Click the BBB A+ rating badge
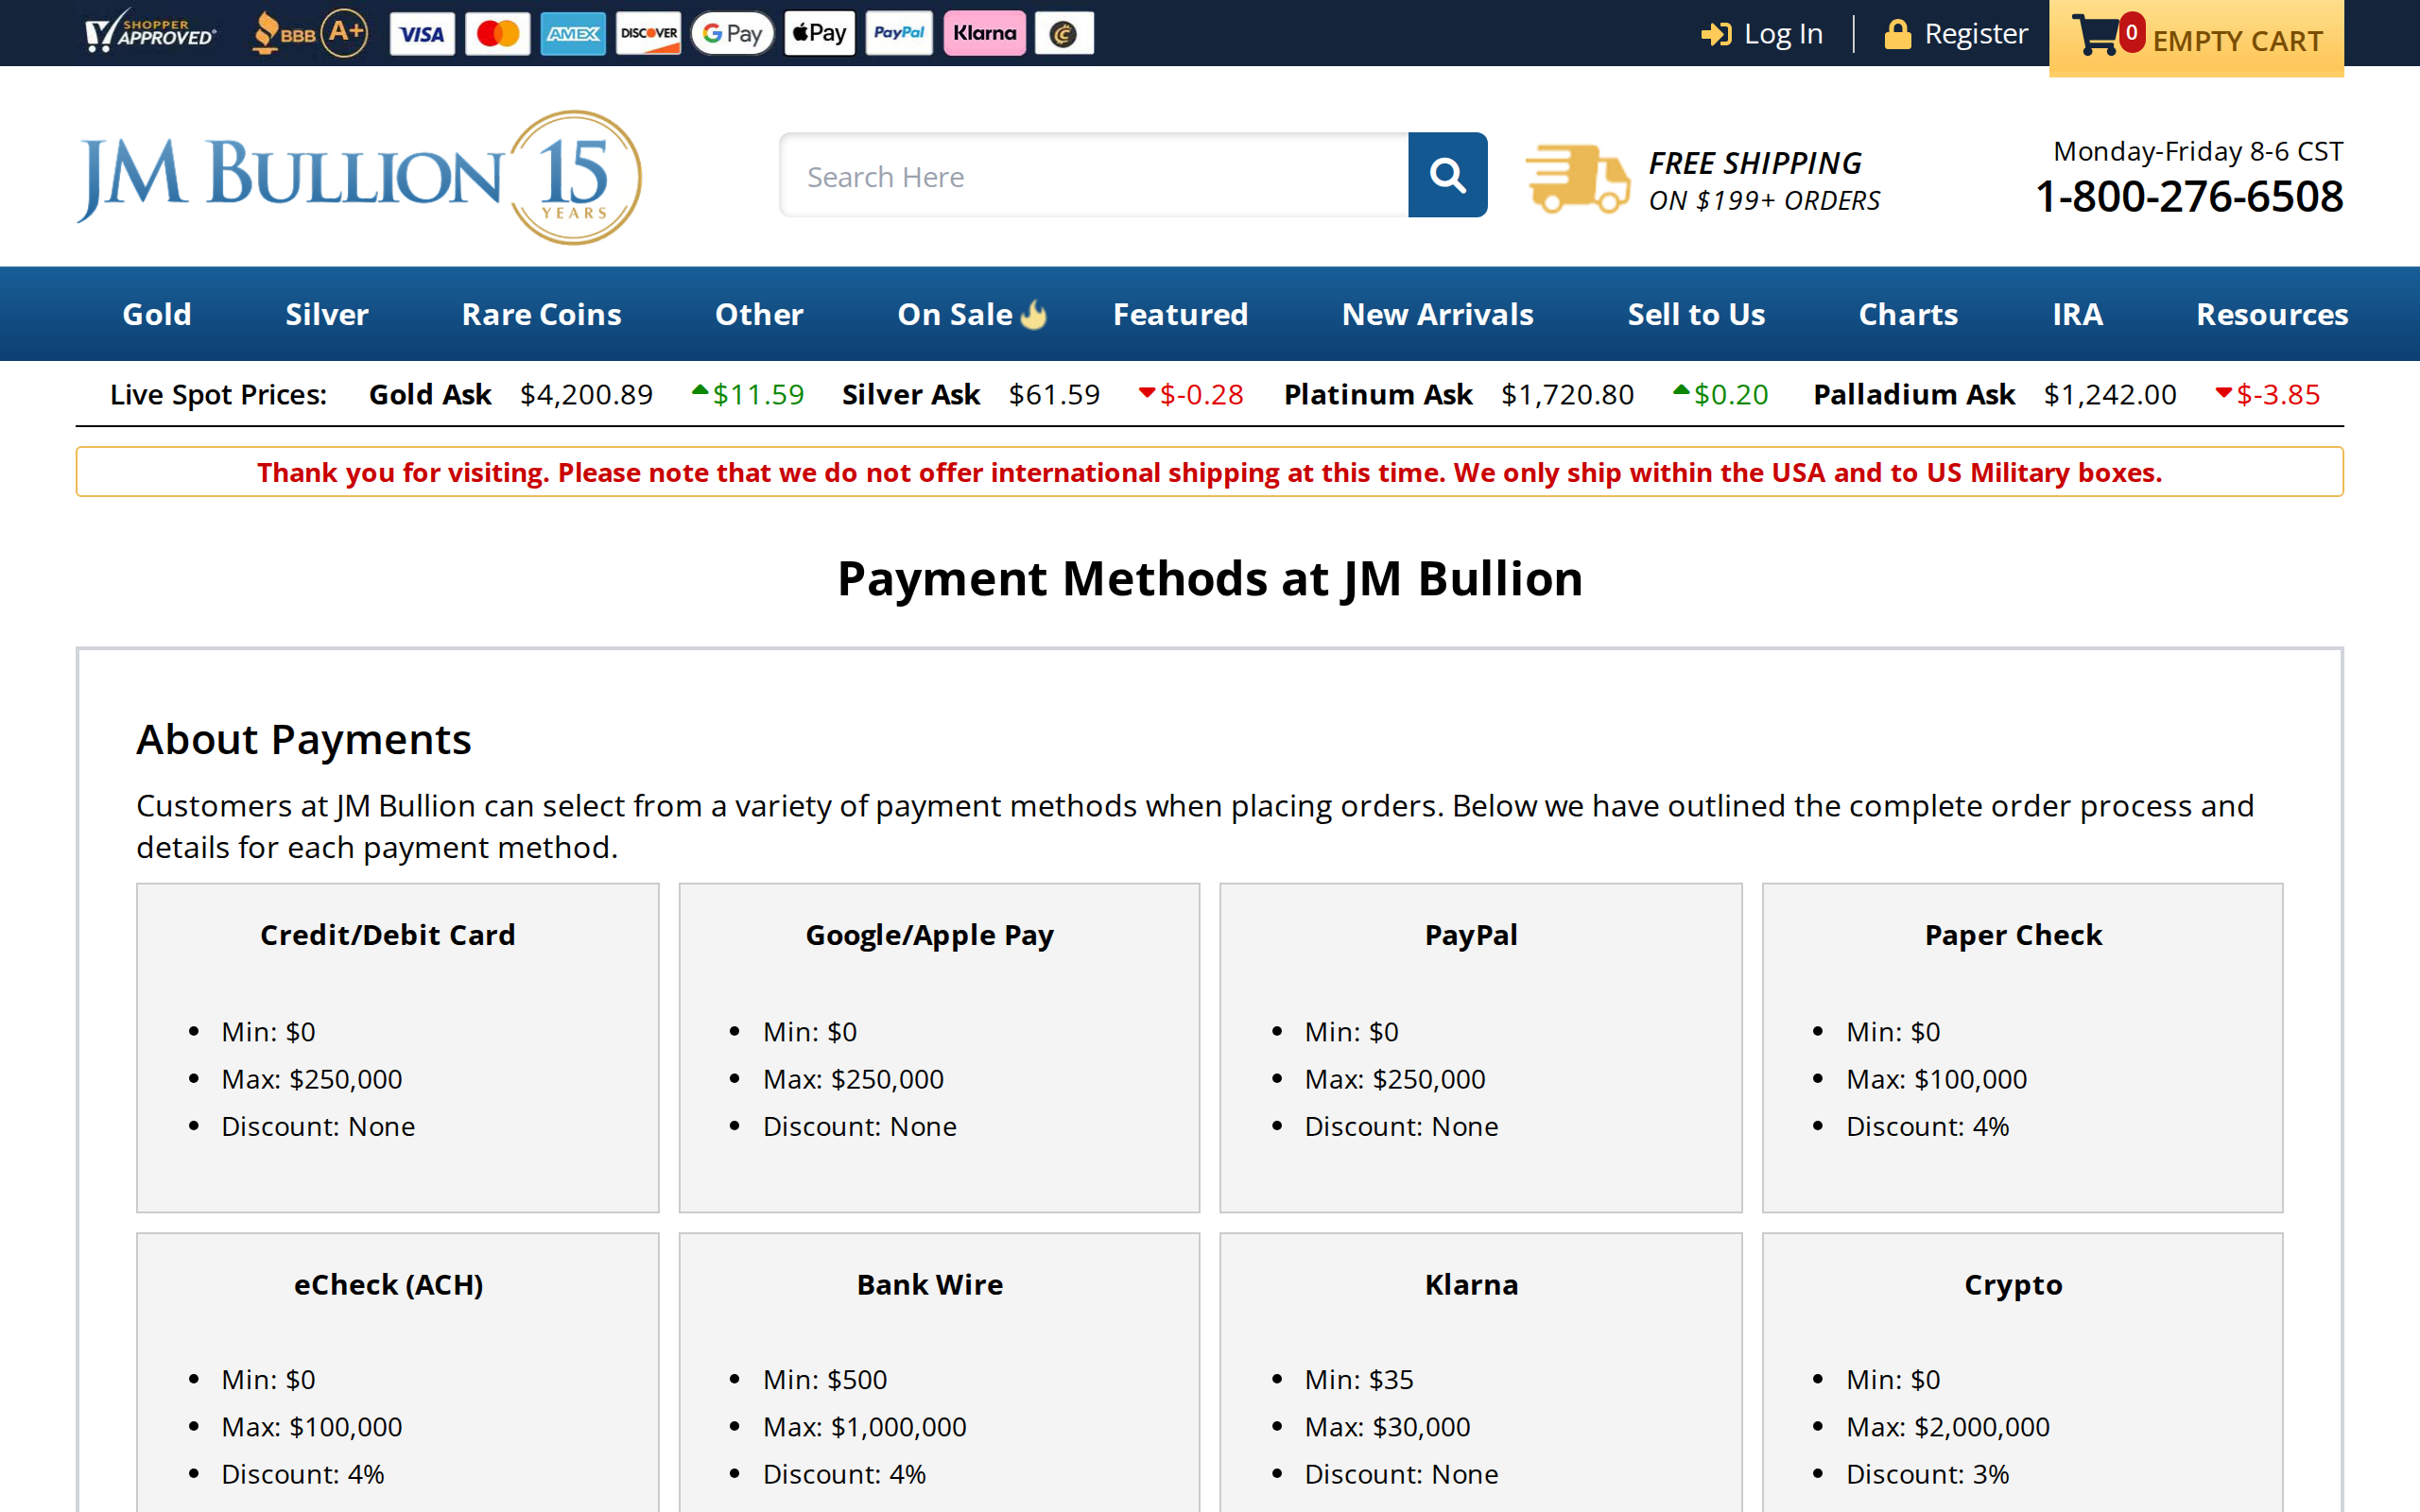The image size is (2420, 1512). (x=309, y=33)
